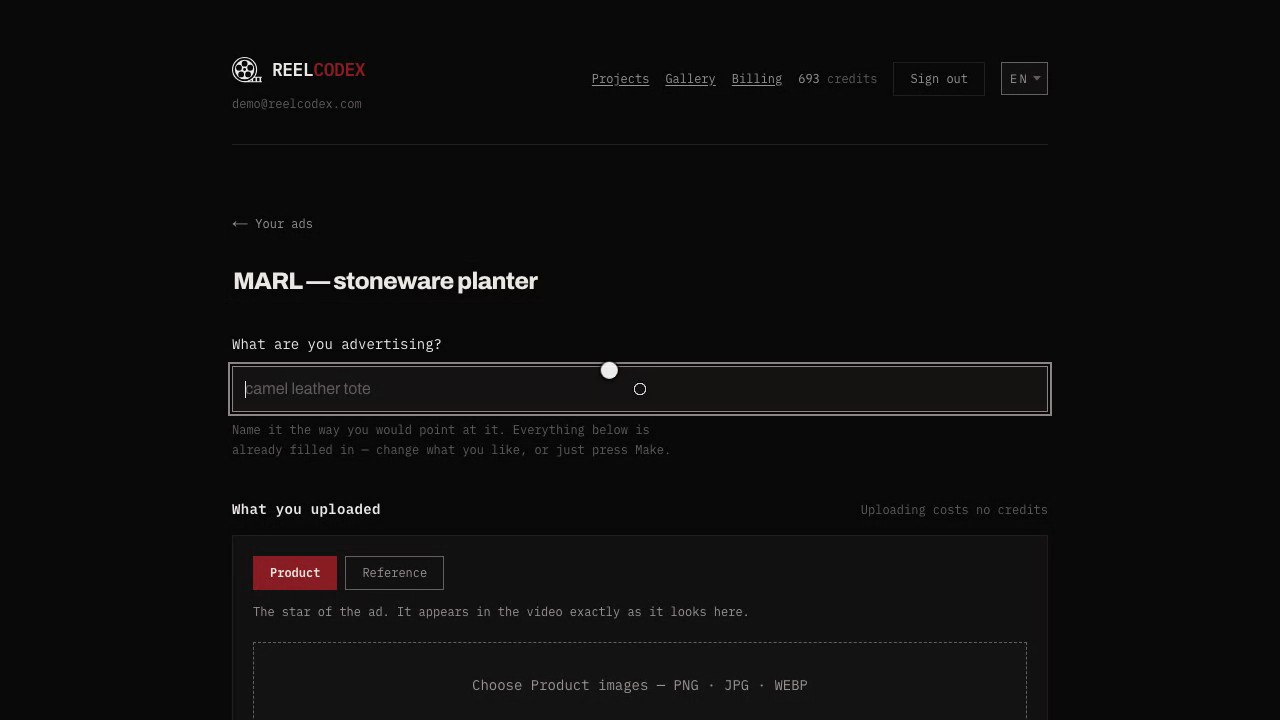Click the 693 credits balance text

837,79
